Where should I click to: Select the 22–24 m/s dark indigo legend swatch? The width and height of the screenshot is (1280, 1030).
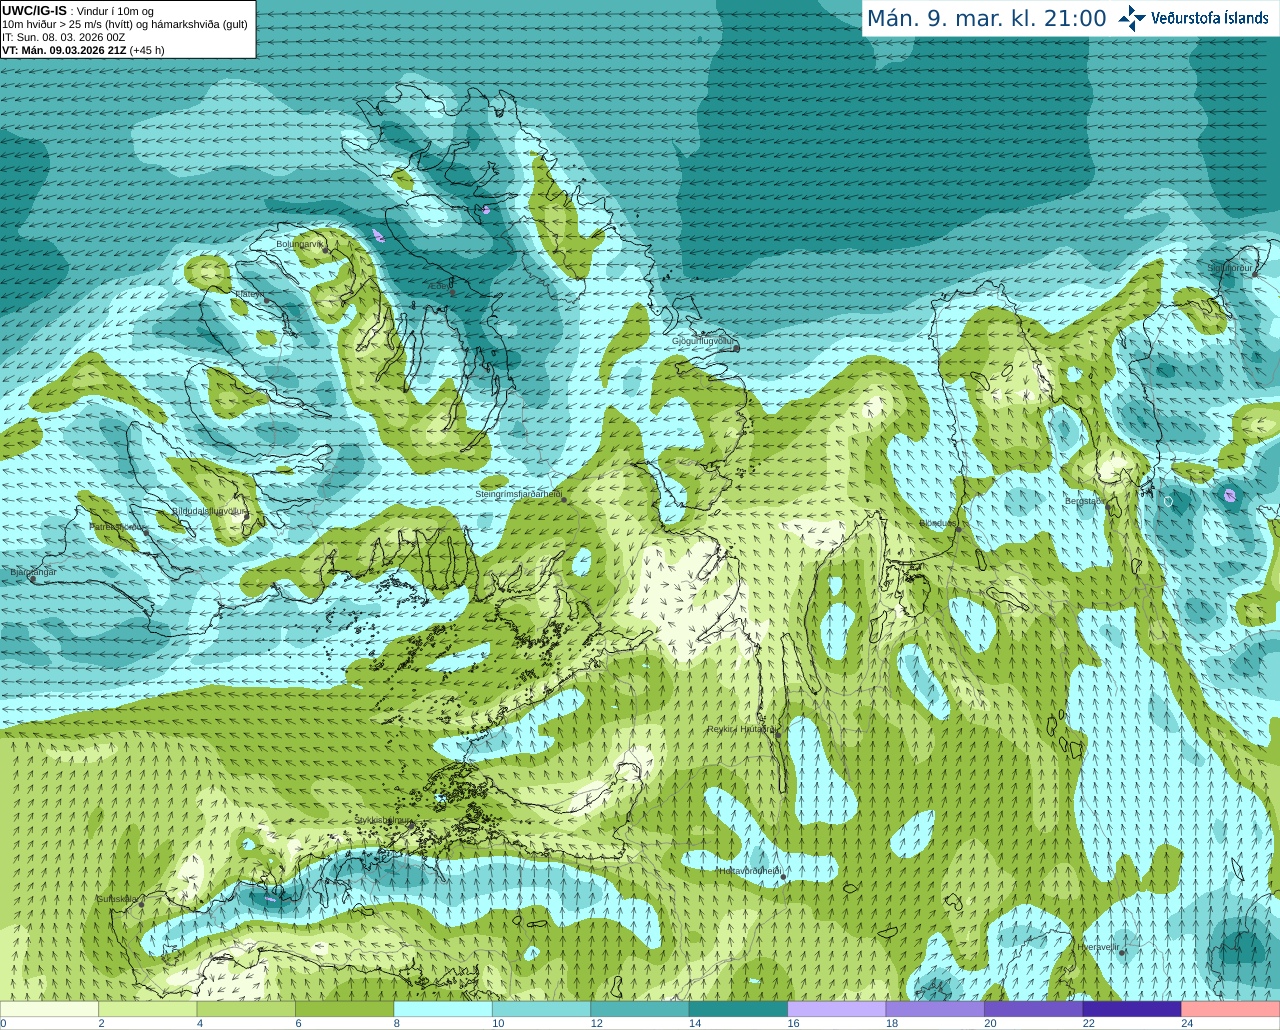[1132, 1009]
